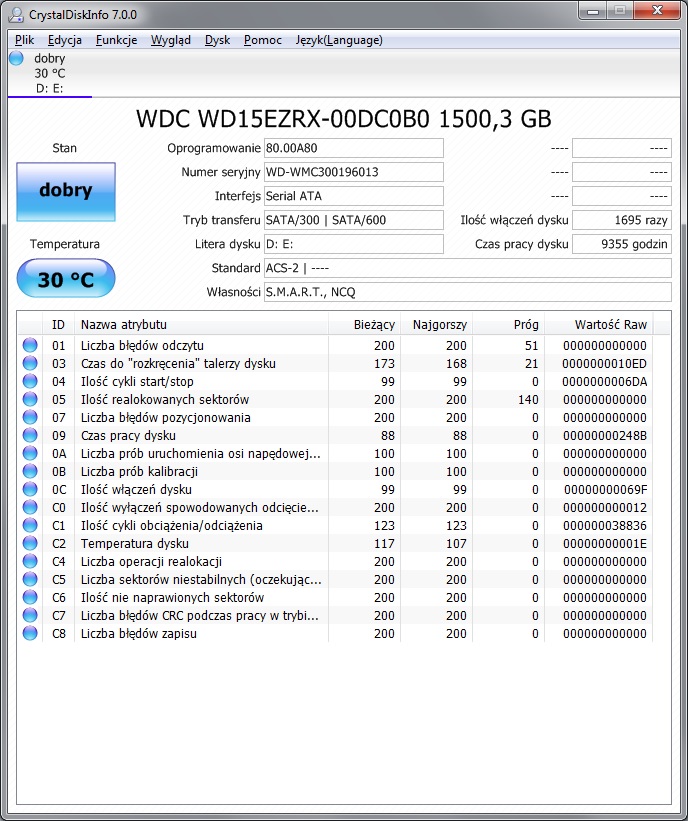Viewport: 688px width, 821px height.
Task: Click the status orb for 0C Ilość włączeń dysku
Action: click(x=30, y=489)
